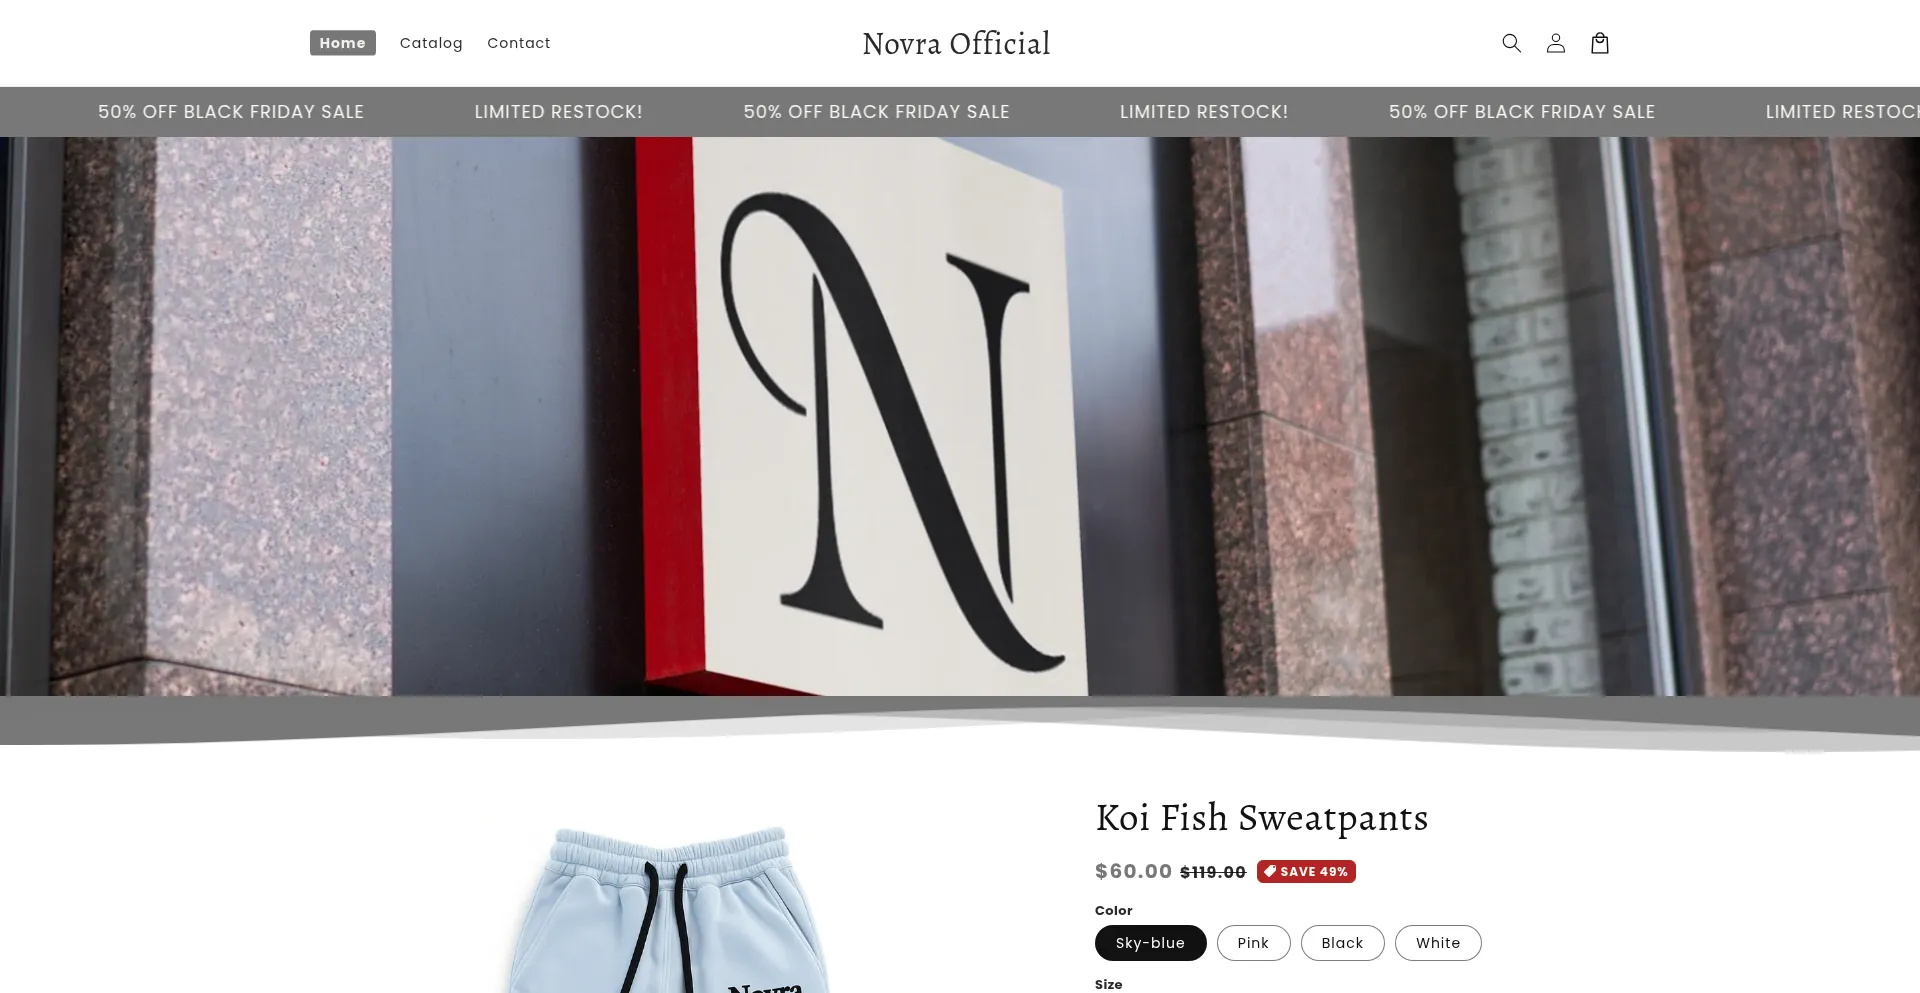This screenshot has width=1920, height=993.
Task: Choose the Black color variant
Action: tap(1342, 943)
